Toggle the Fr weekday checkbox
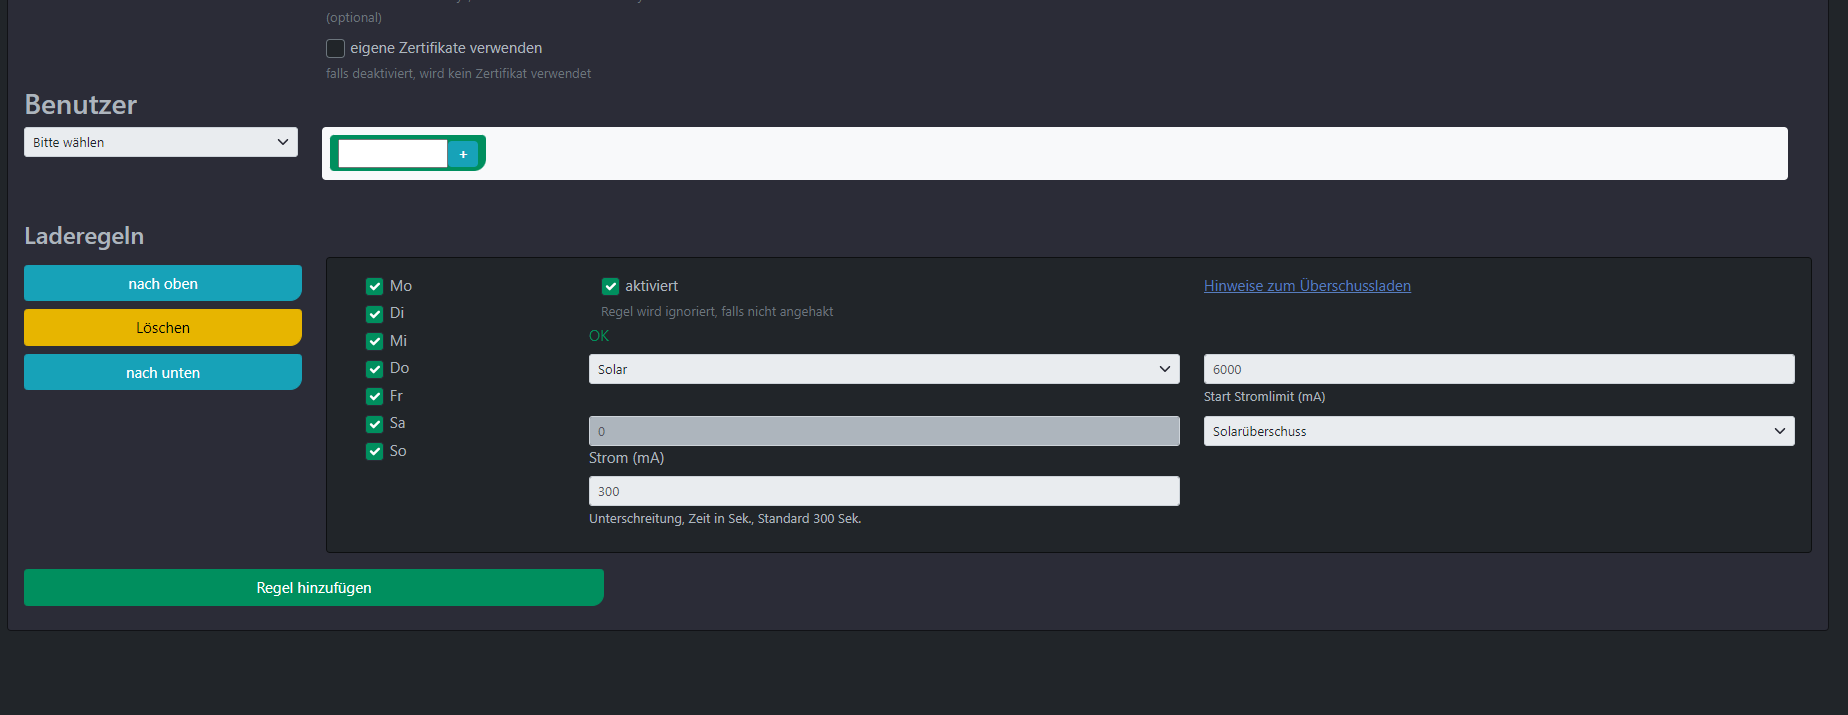 pos(375,396)
